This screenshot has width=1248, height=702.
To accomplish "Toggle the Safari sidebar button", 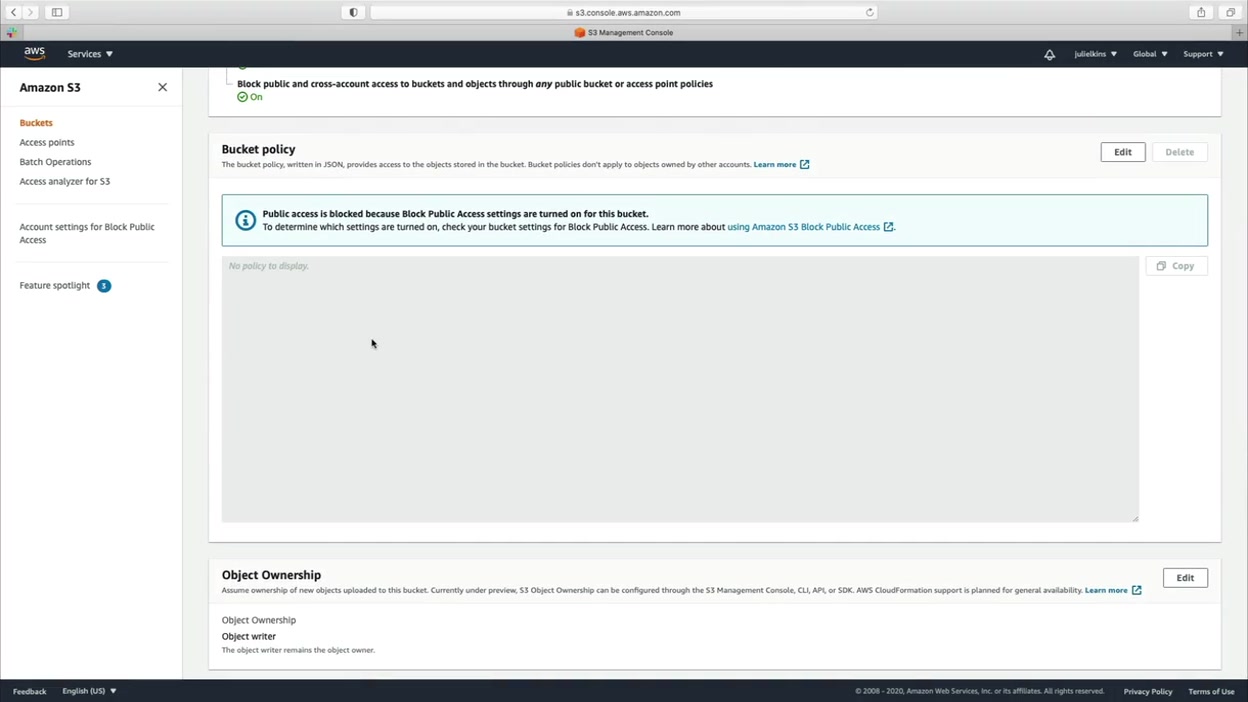I will (x=57, y=12).
